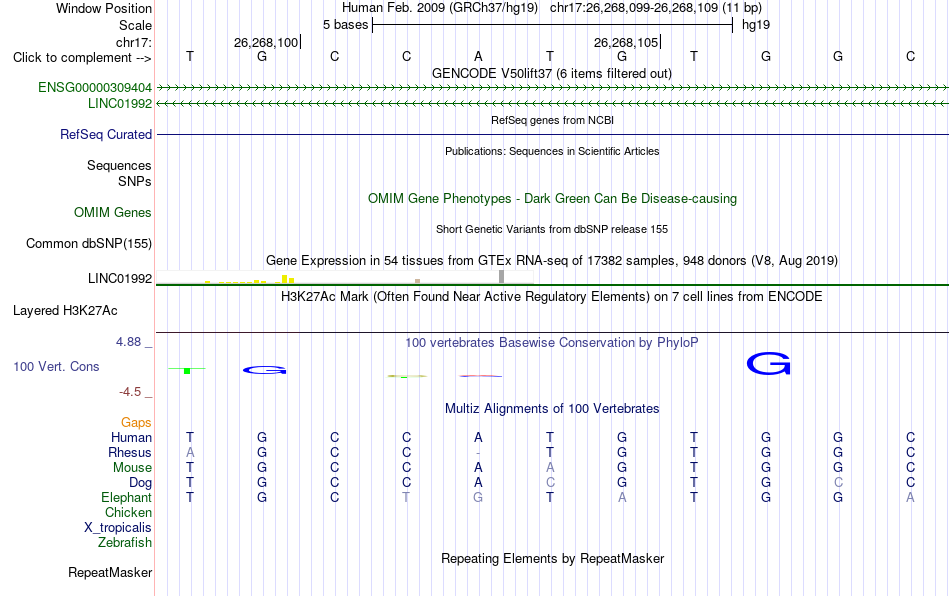
Task: Click '100 vertebrates Basewise Conservation by PhyloP' title
Action: [x=552, y=343]
